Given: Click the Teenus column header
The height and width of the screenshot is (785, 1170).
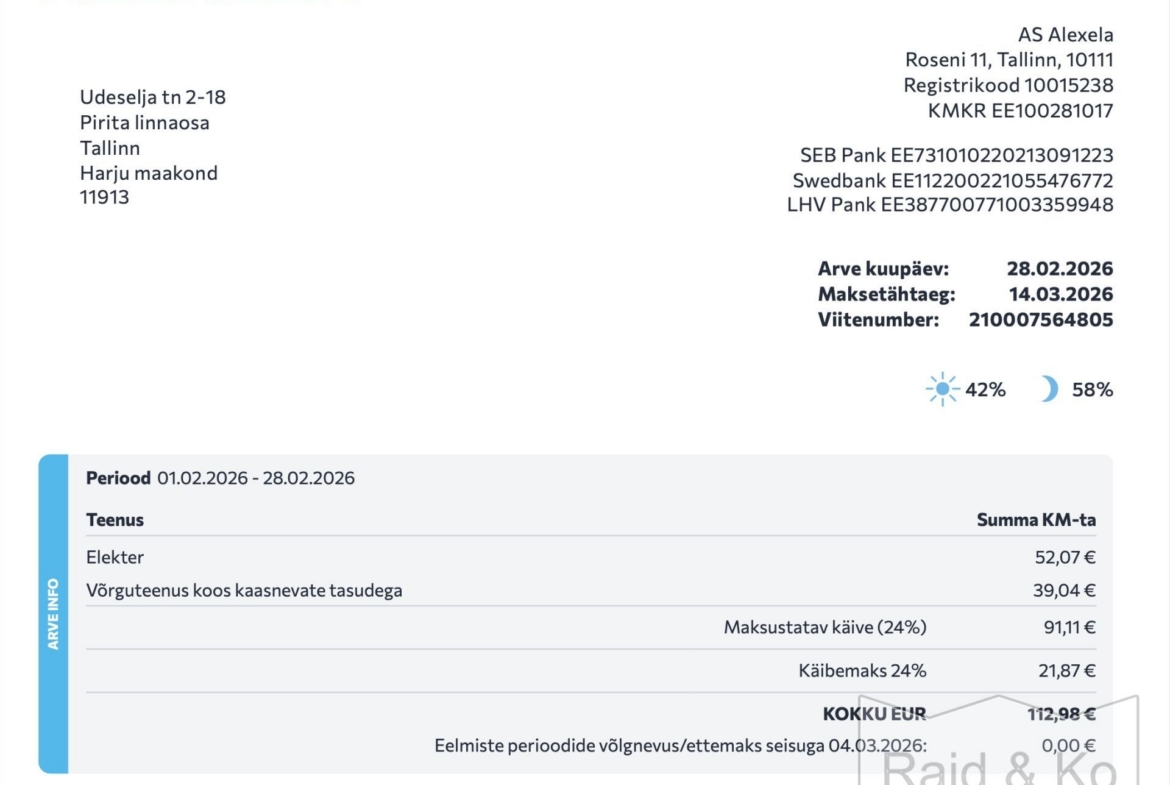Looking at the screenshot, I should 115,519.
